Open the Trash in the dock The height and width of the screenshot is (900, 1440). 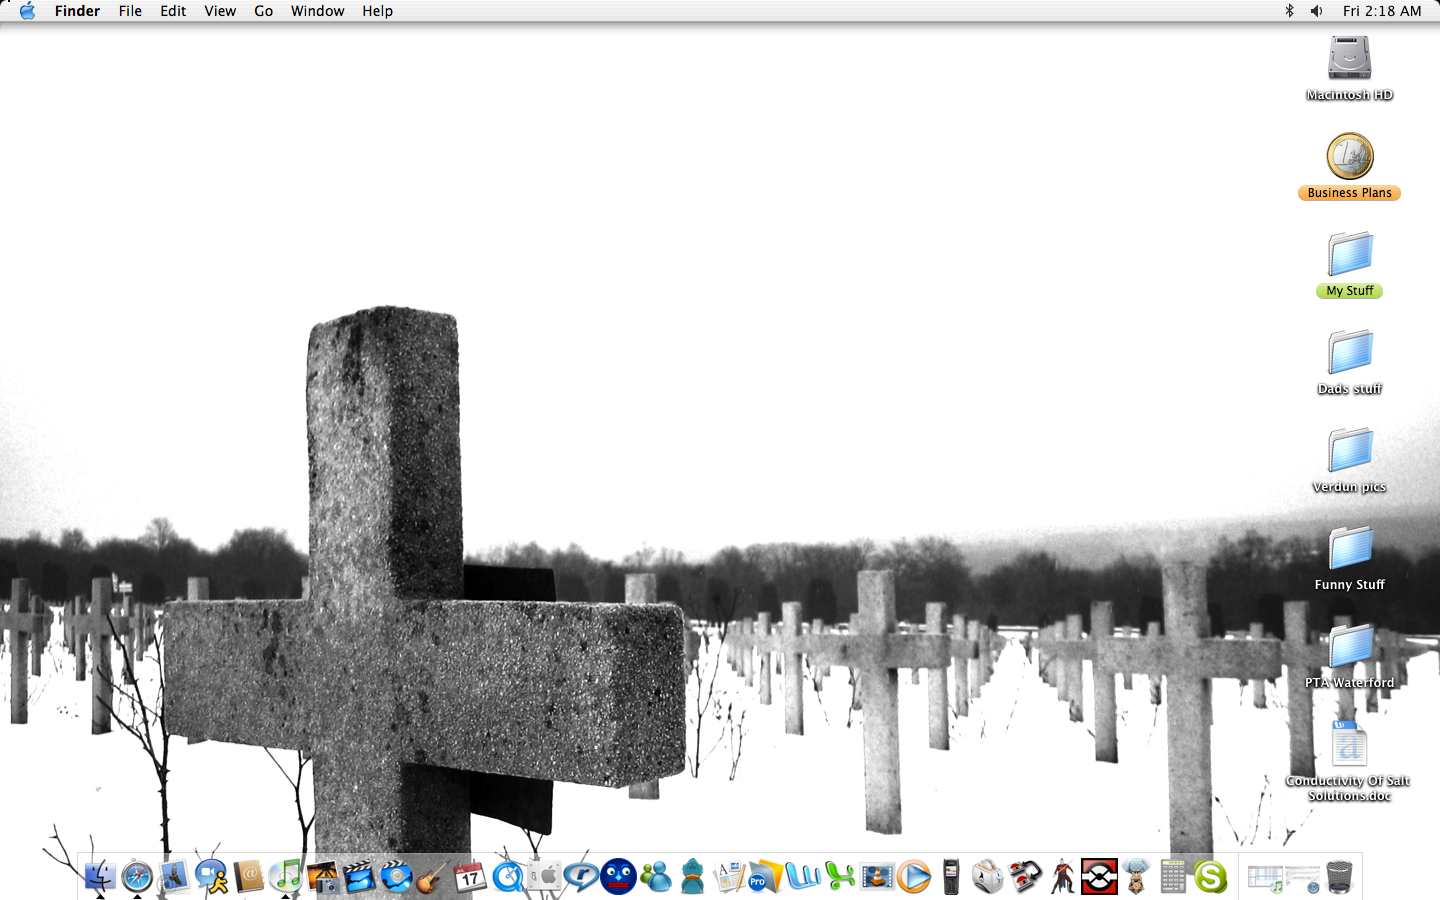click(x=1339, y=877)
